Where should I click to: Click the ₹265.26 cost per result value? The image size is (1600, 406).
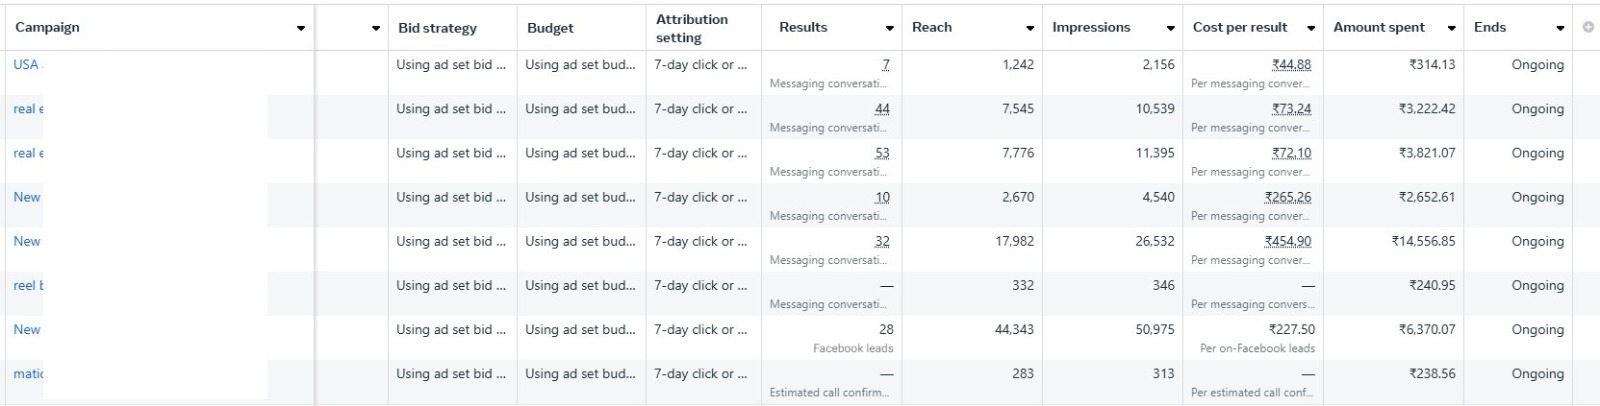pos(1288,197)
